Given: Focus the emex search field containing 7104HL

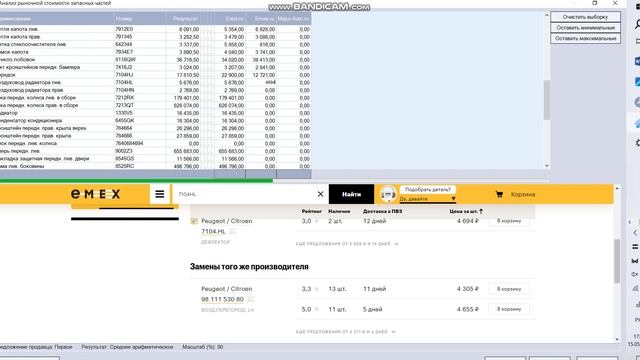Looking at the screenshot, I should (245, 194).
